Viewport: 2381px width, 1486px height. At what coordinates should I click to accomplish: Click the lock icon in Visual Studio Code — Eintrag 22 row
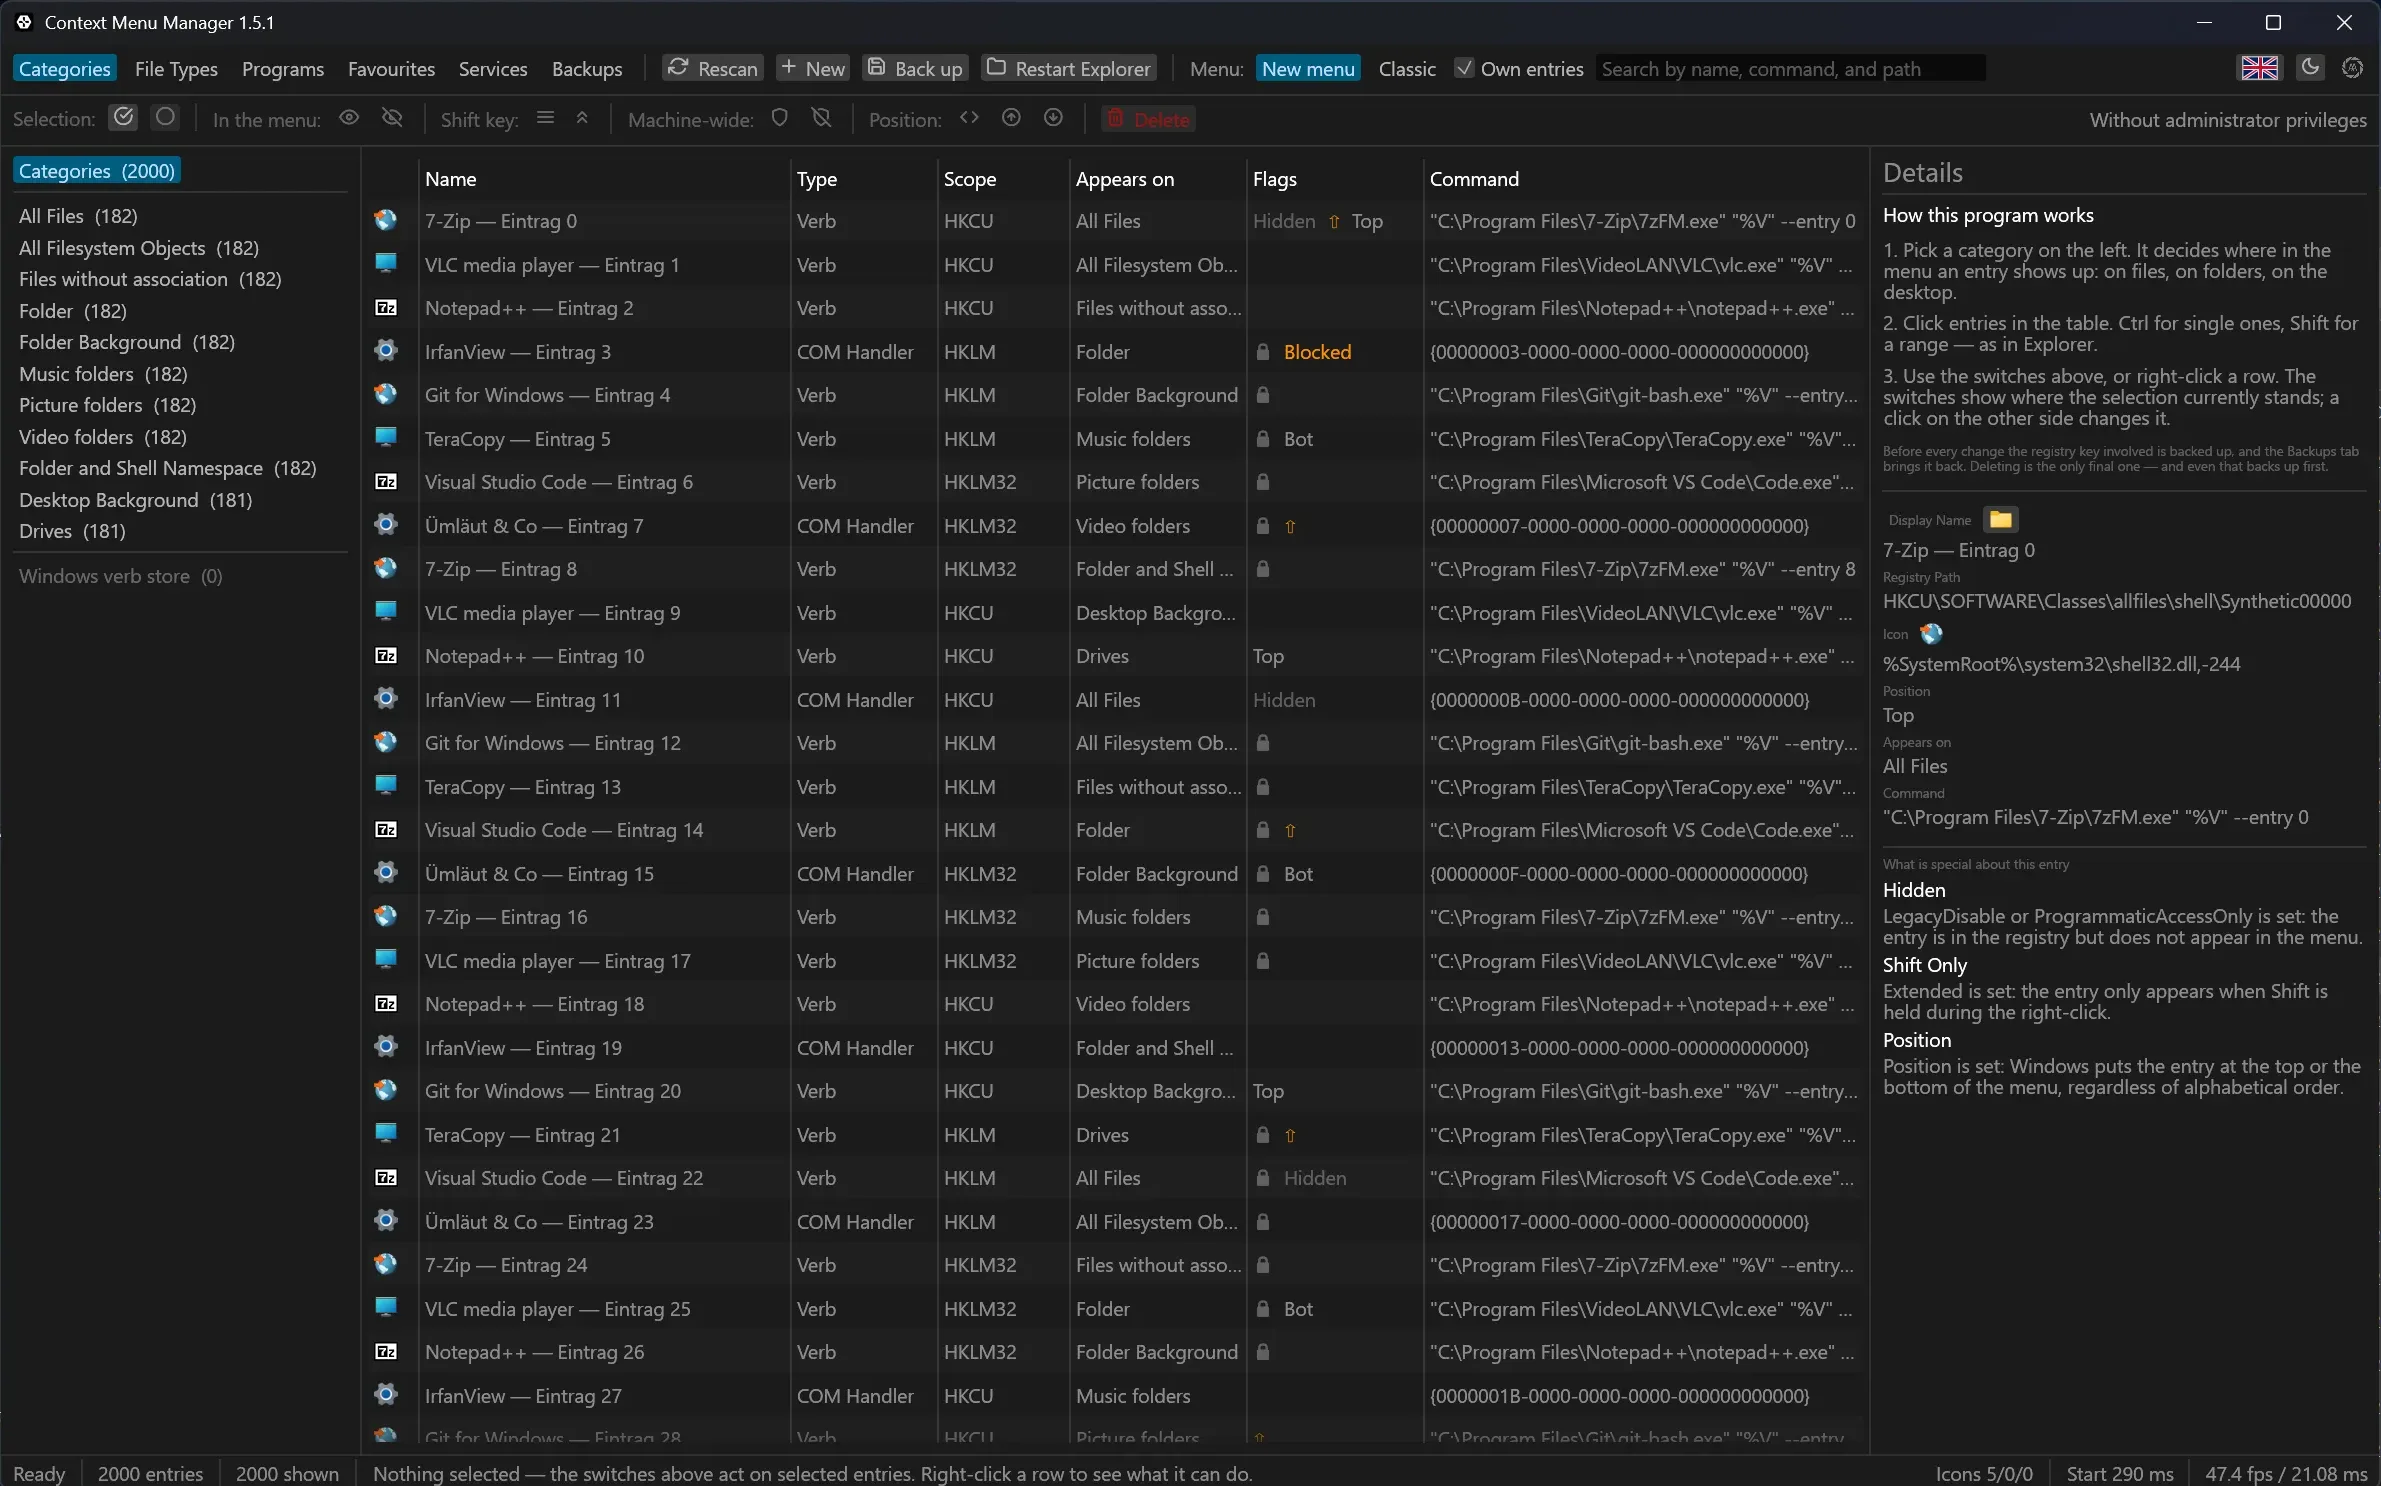[x=1263, y=1178]
